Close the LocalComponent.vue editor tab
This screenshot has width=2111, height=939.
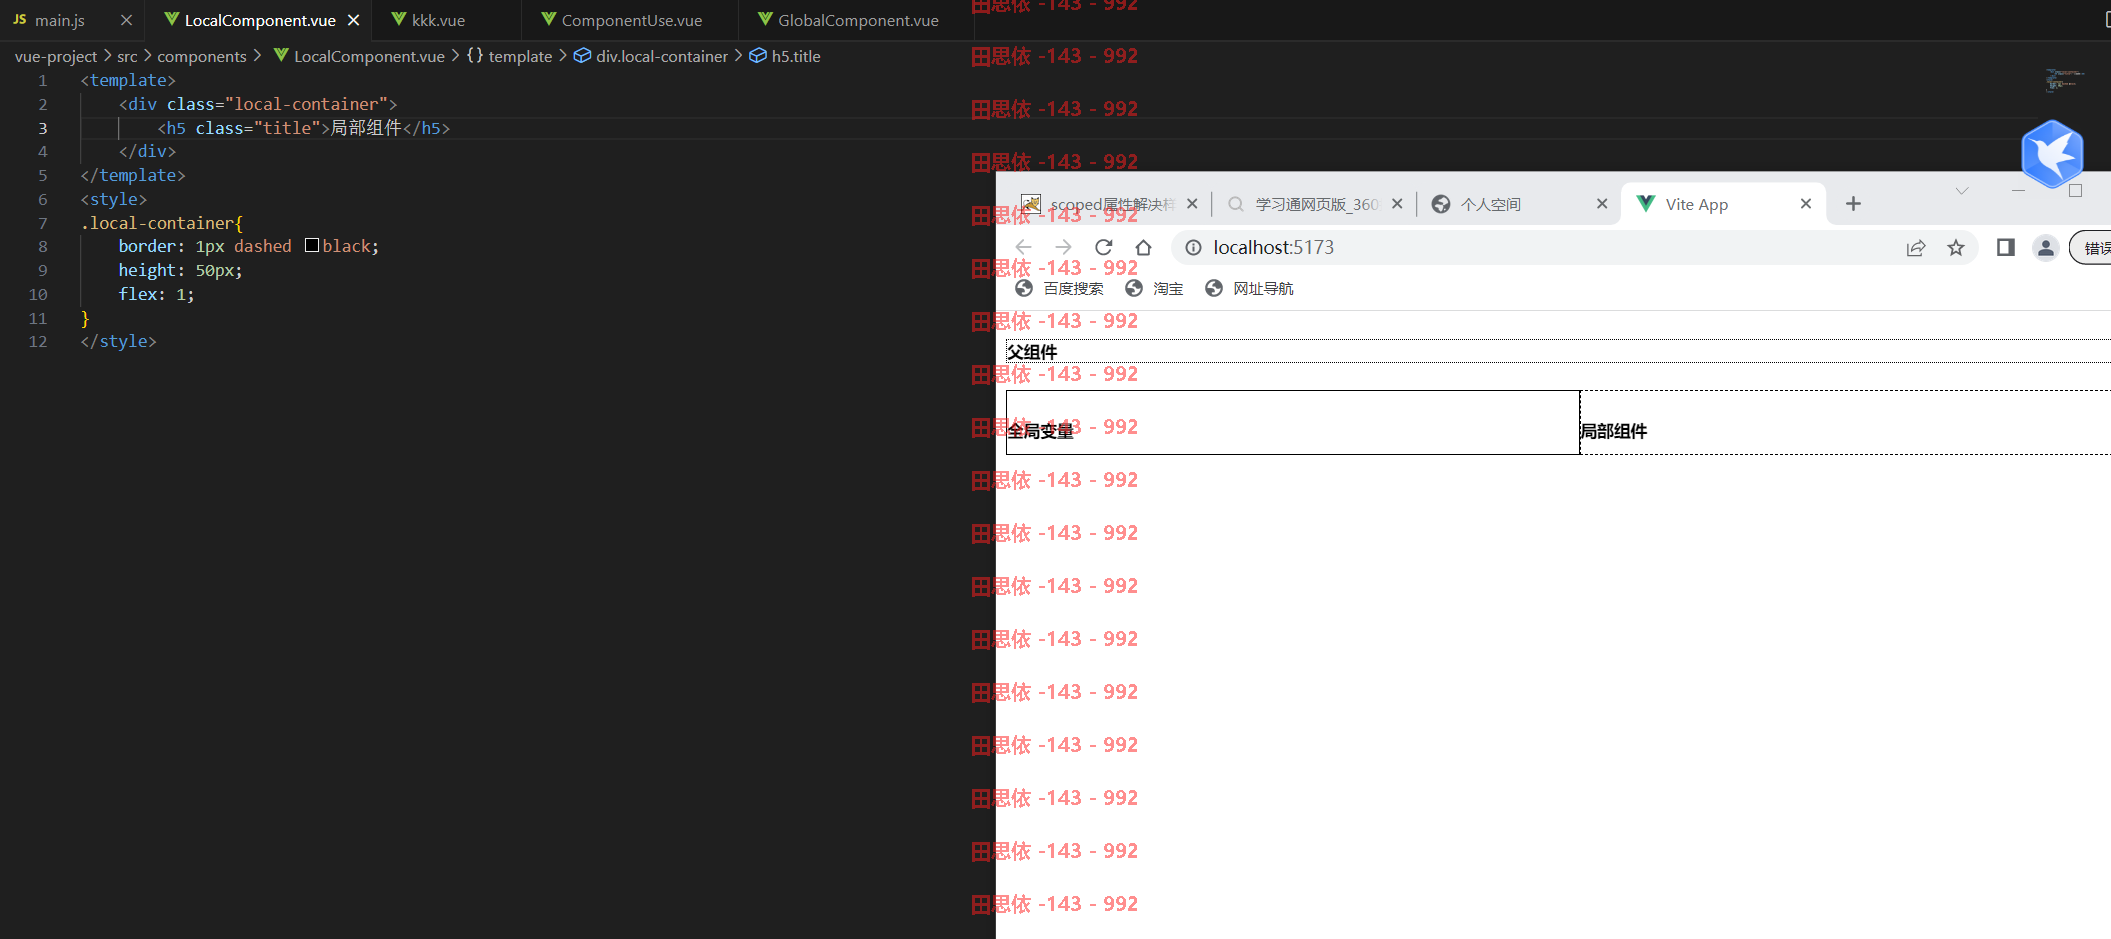353,20
